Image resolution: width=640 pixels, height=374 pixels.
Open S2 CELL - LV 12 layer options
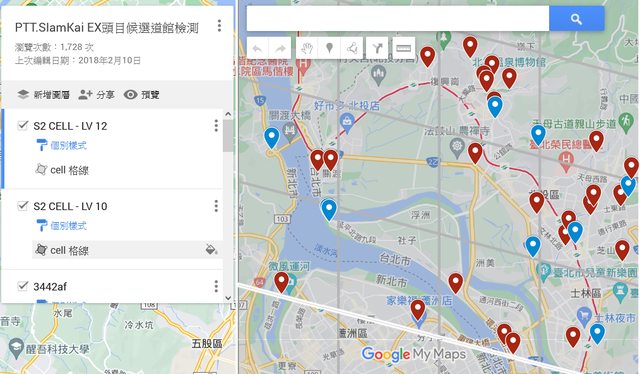tap(216, 125)
